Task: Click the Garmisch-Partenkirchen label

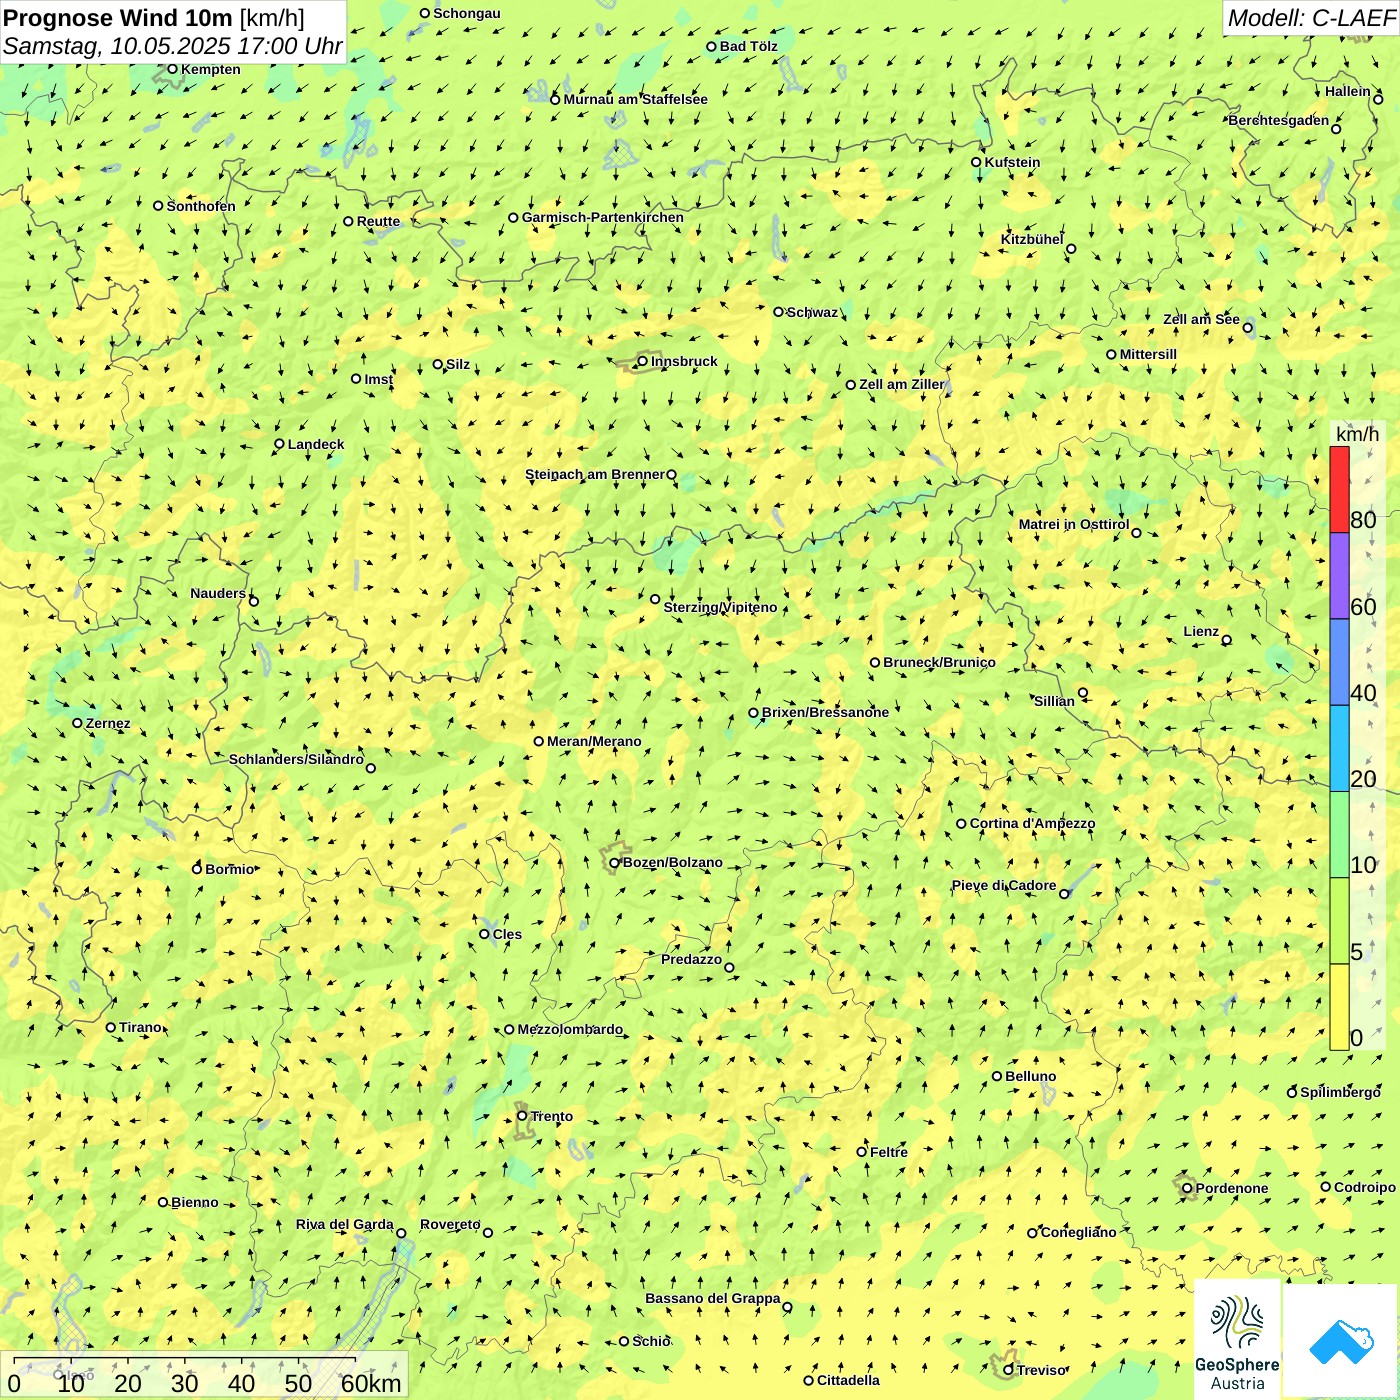Action: tap(603, 217)
